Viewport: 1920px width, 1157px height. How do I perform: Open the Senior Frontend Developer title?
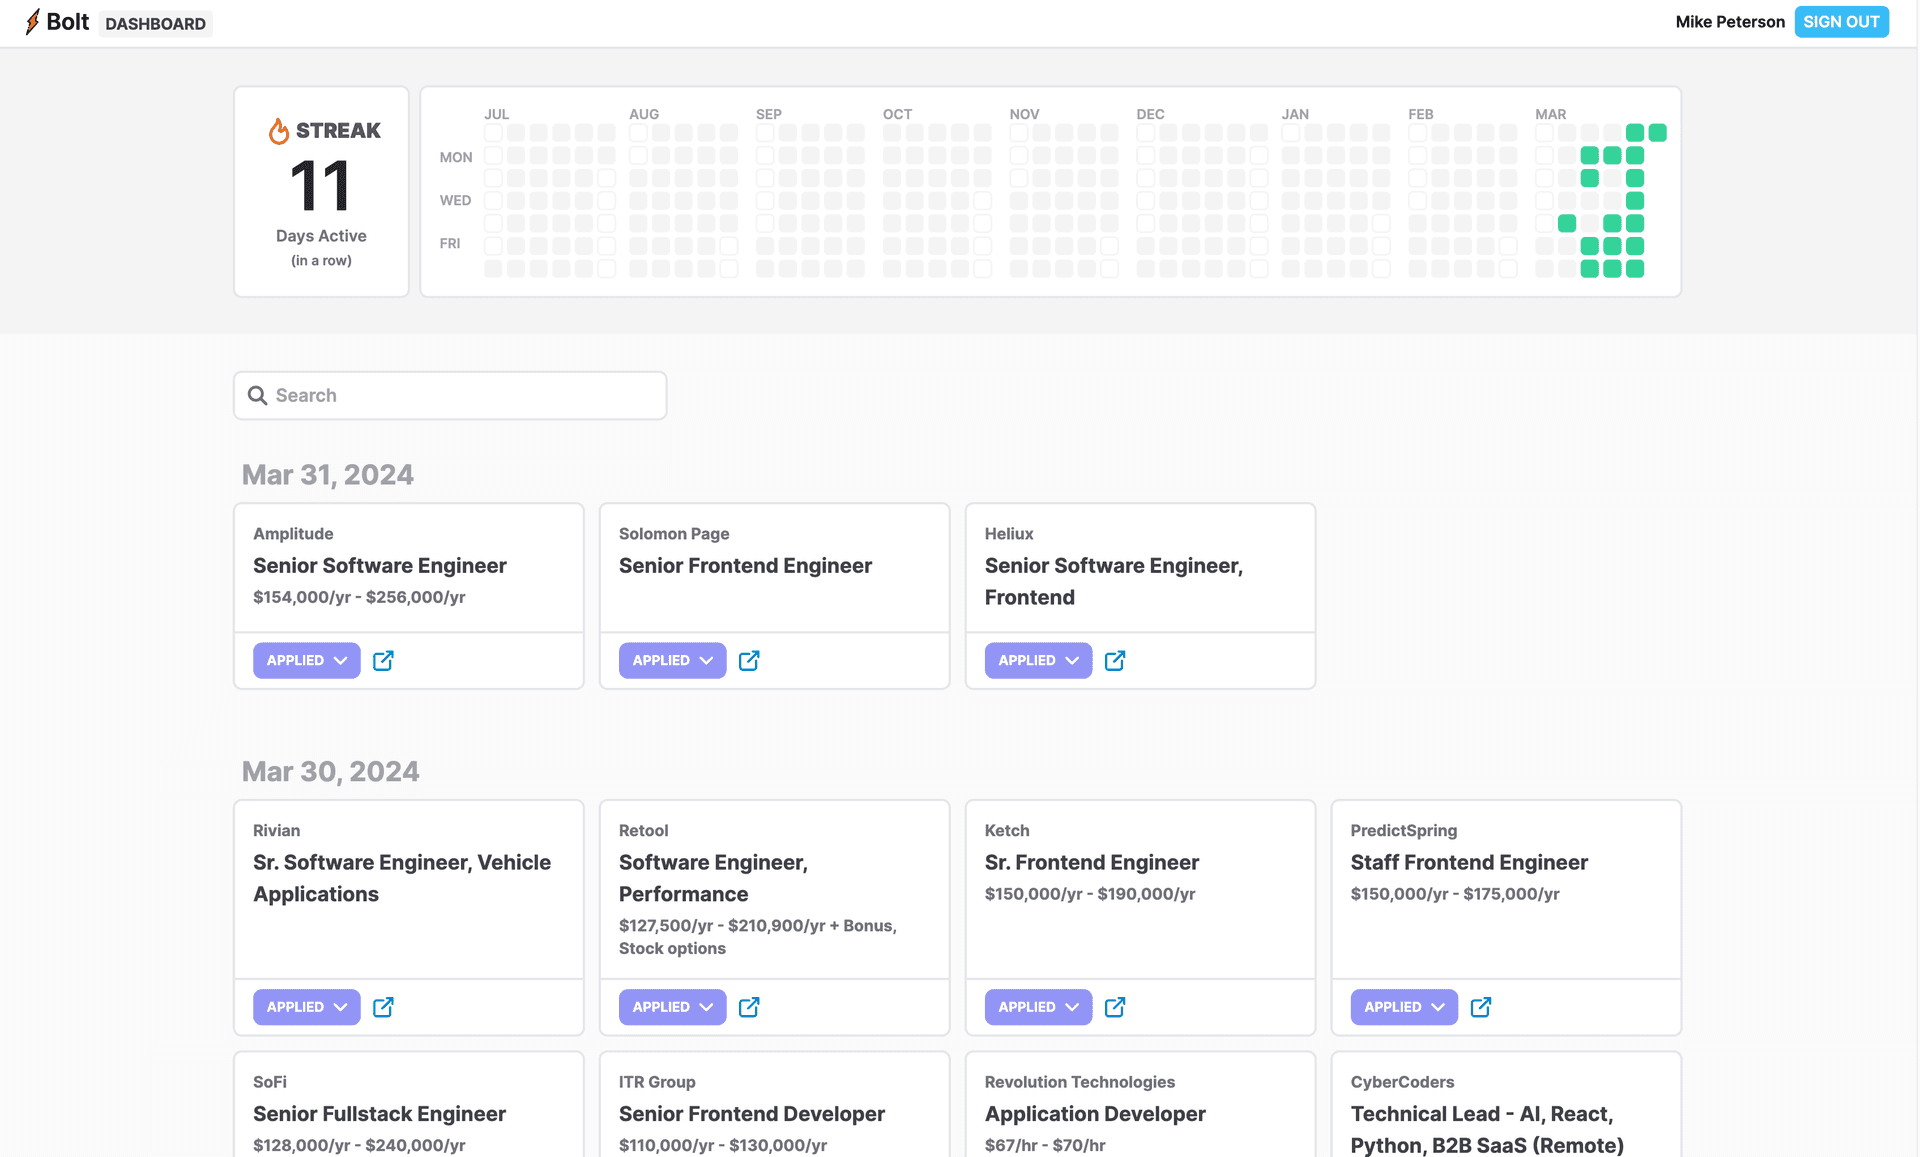tap(752, 1114)
